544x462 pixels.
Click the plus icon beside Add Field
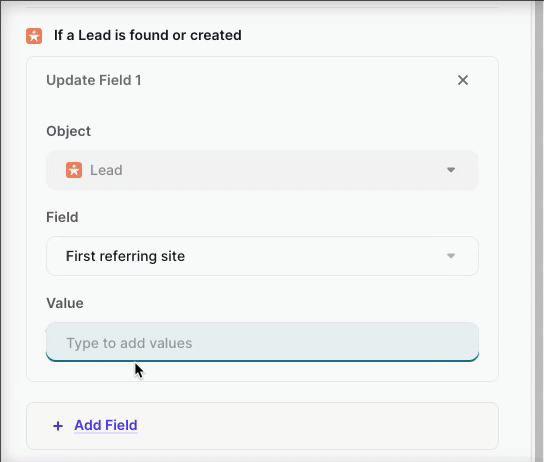(58, 426)
